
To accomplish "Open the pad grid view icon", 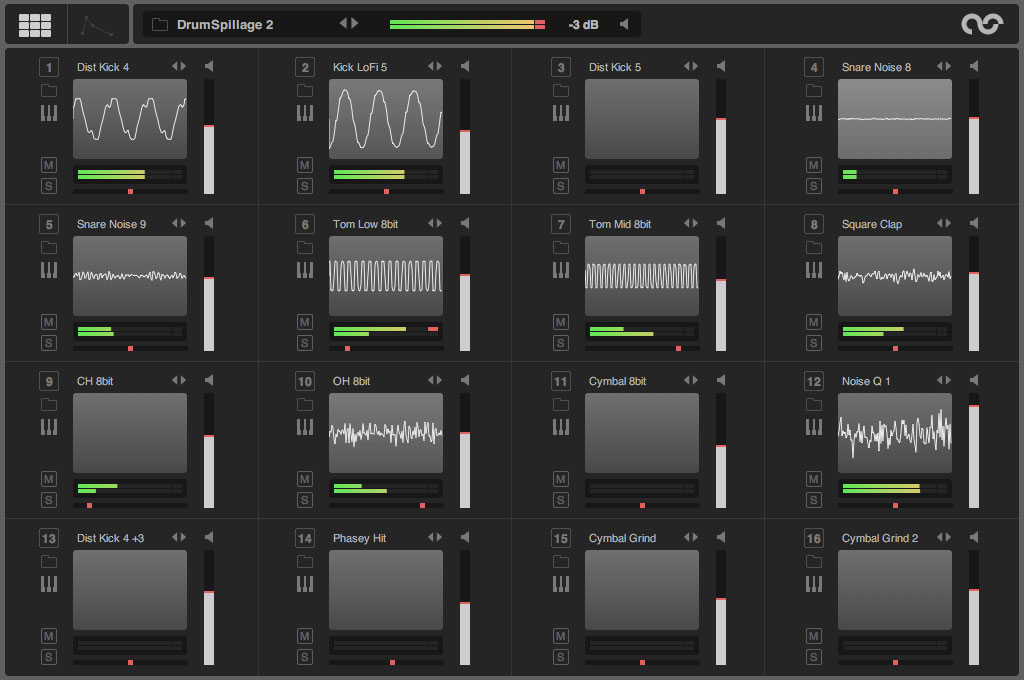I will [35, 24].
